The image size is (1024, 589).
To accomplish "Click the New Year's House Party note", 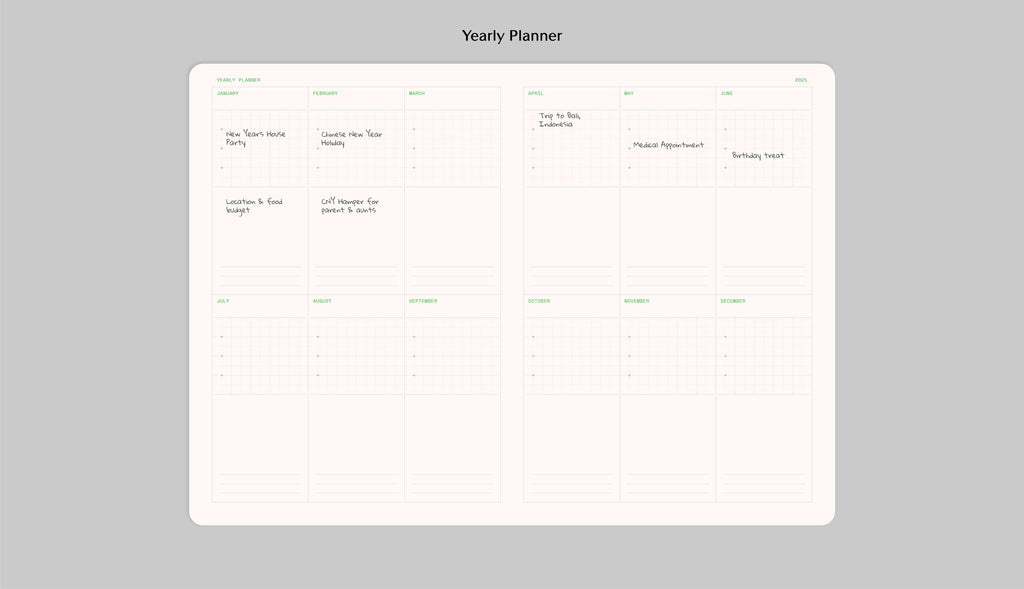I will tap(255, 138).
